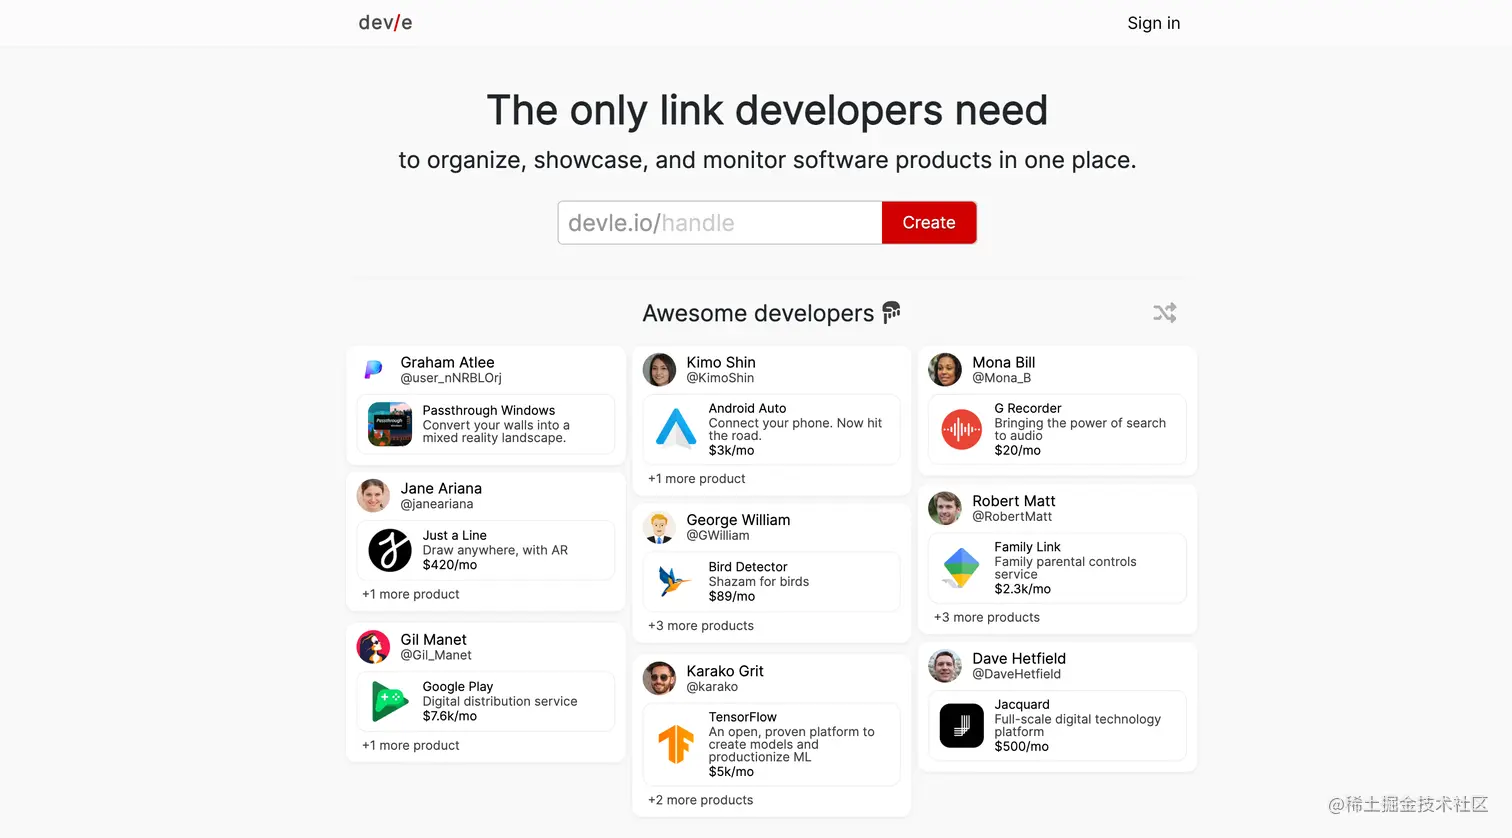The height and width of the screenshot is (838, 1512).
Task: Open the G Recorder product title
Action: coord(1028,408)
